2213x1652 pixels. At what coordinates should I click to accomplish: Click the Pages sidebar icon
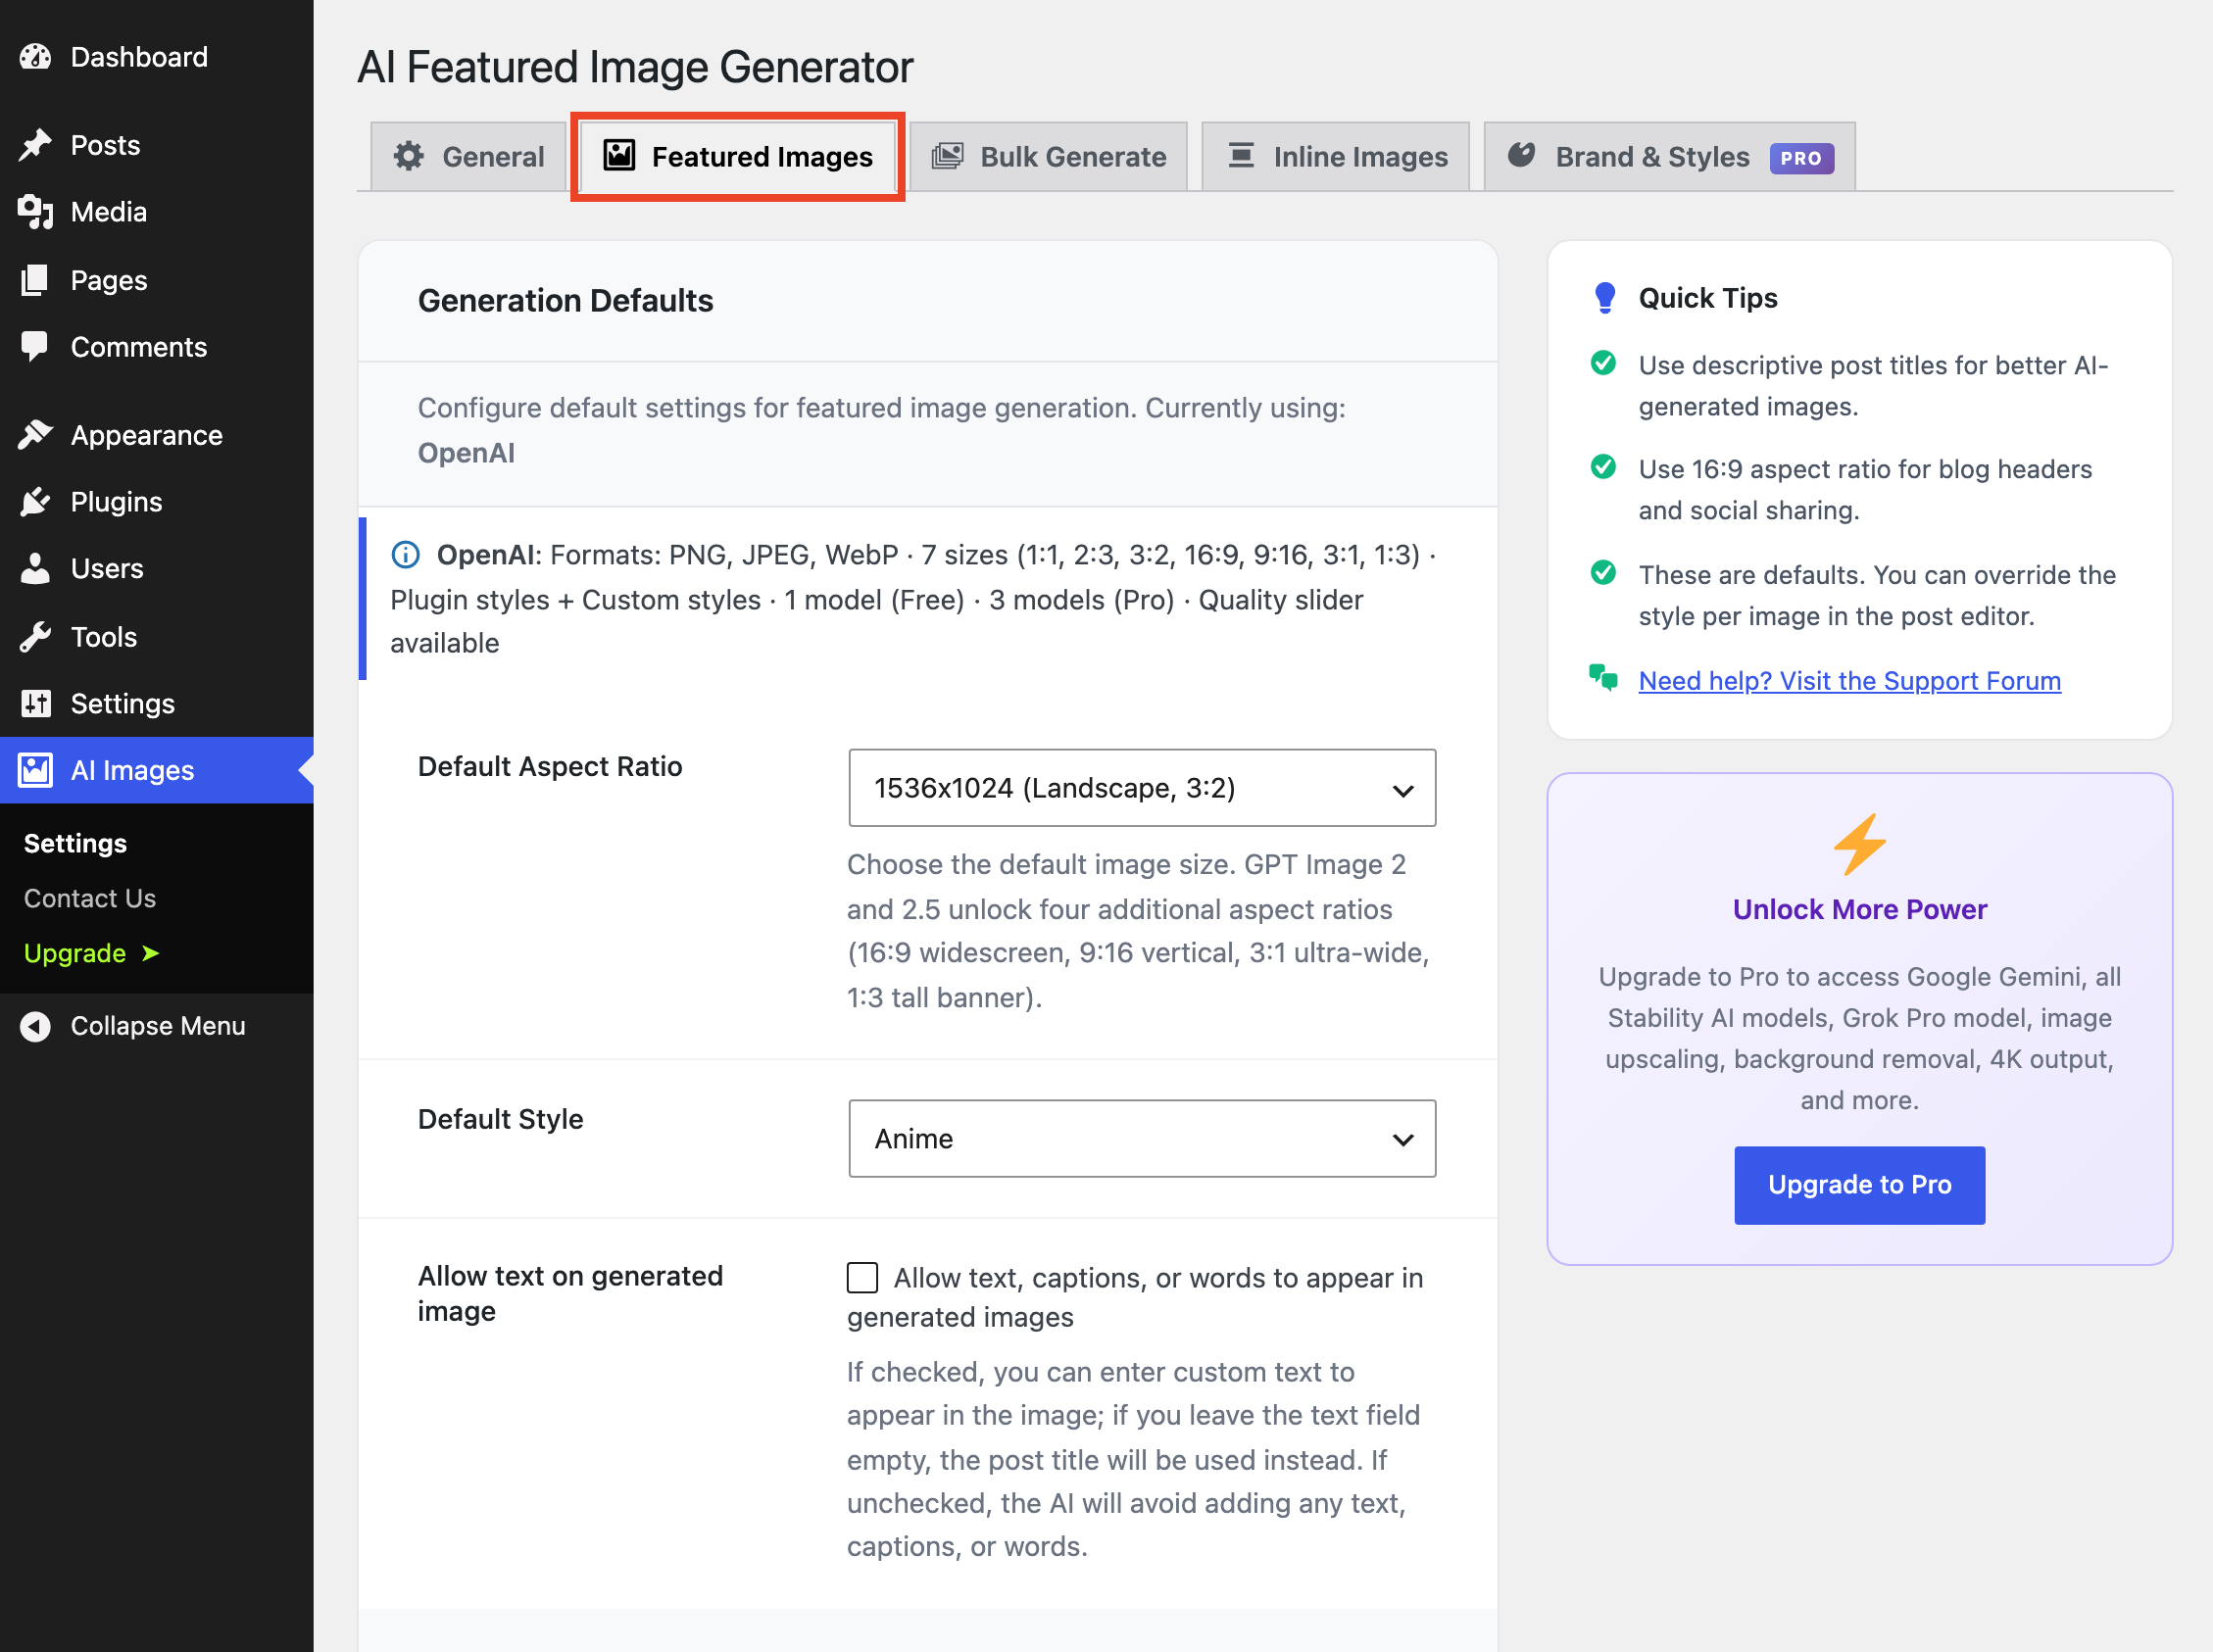coord(35,280)
